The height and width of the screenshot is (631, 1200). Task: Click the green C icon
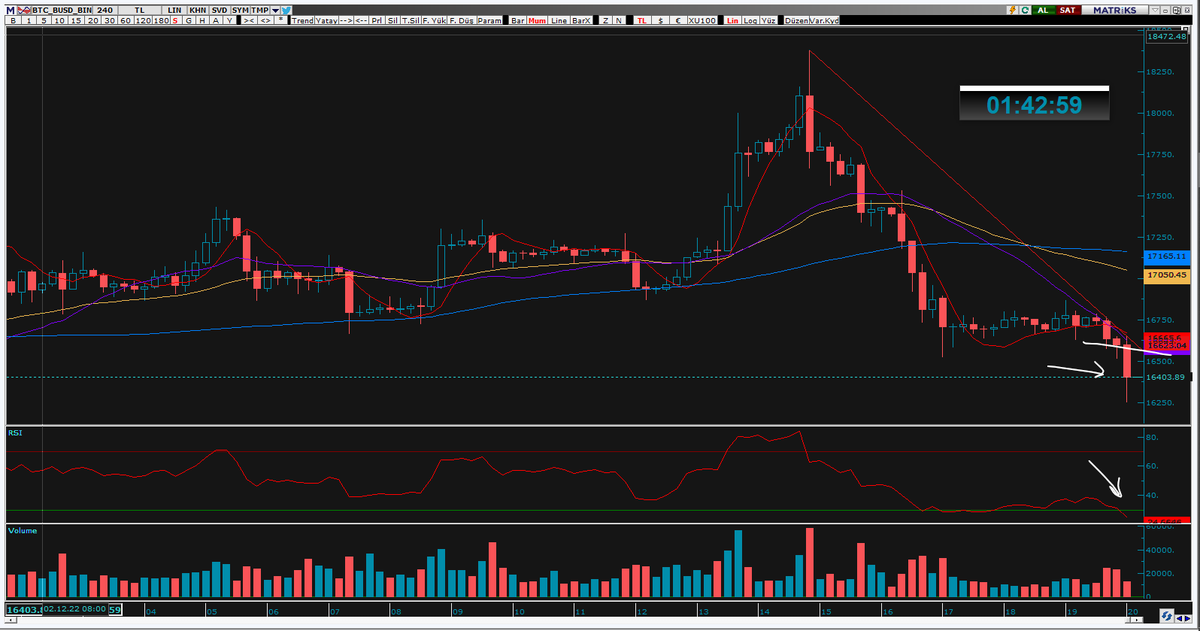pos(1025,10)
